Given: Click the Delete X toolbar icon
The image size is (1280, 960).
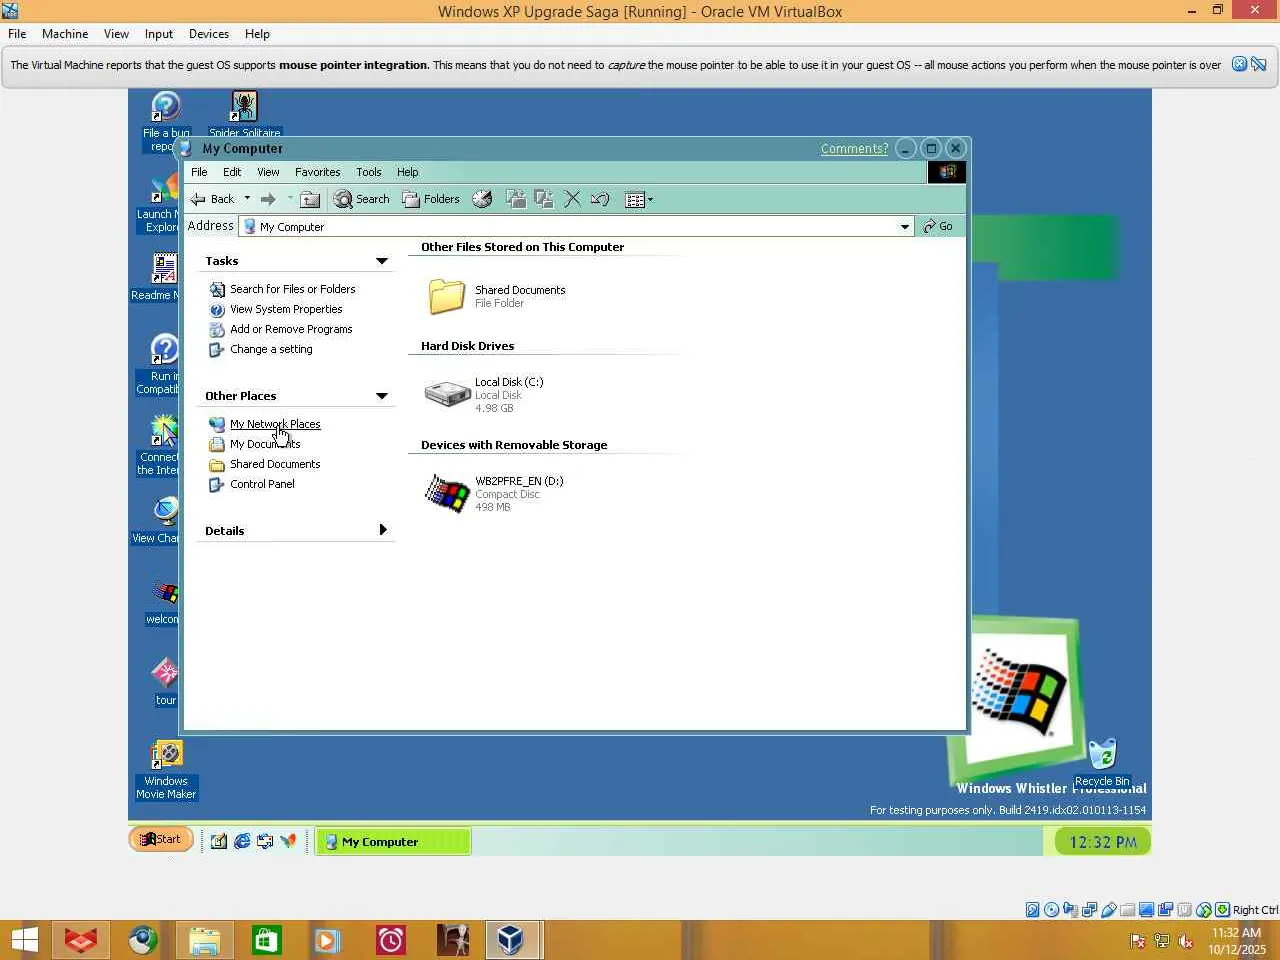Looking at the screenshot, I should [x=572, y=199].
